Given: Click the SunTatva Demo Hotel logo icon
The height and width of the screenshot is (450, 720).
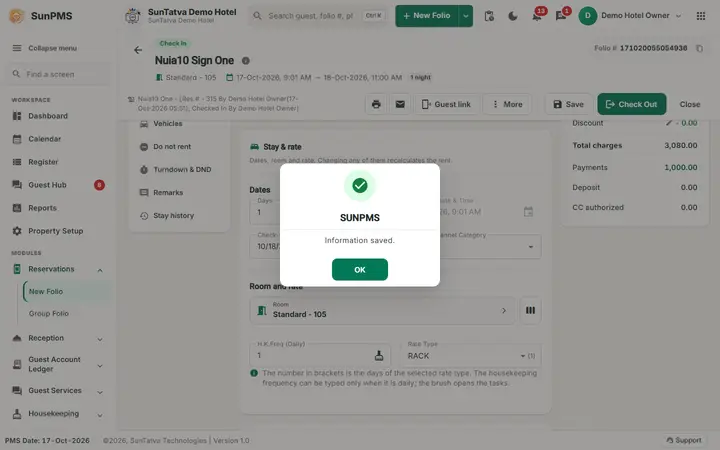Looking at the screenshot, I should (x=133, y=16).
